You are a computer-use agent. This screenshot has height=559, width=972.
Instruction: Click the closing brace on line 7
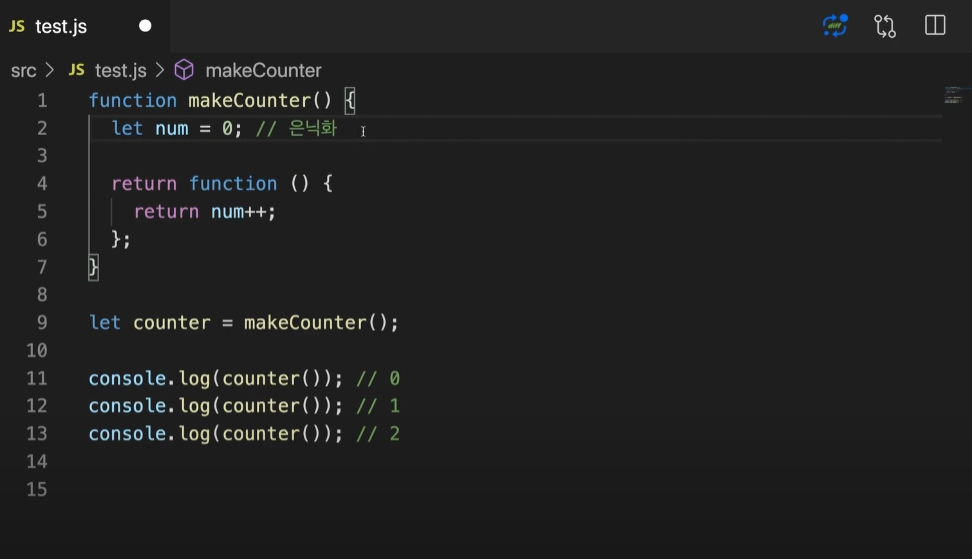click(x=93, y=267)
